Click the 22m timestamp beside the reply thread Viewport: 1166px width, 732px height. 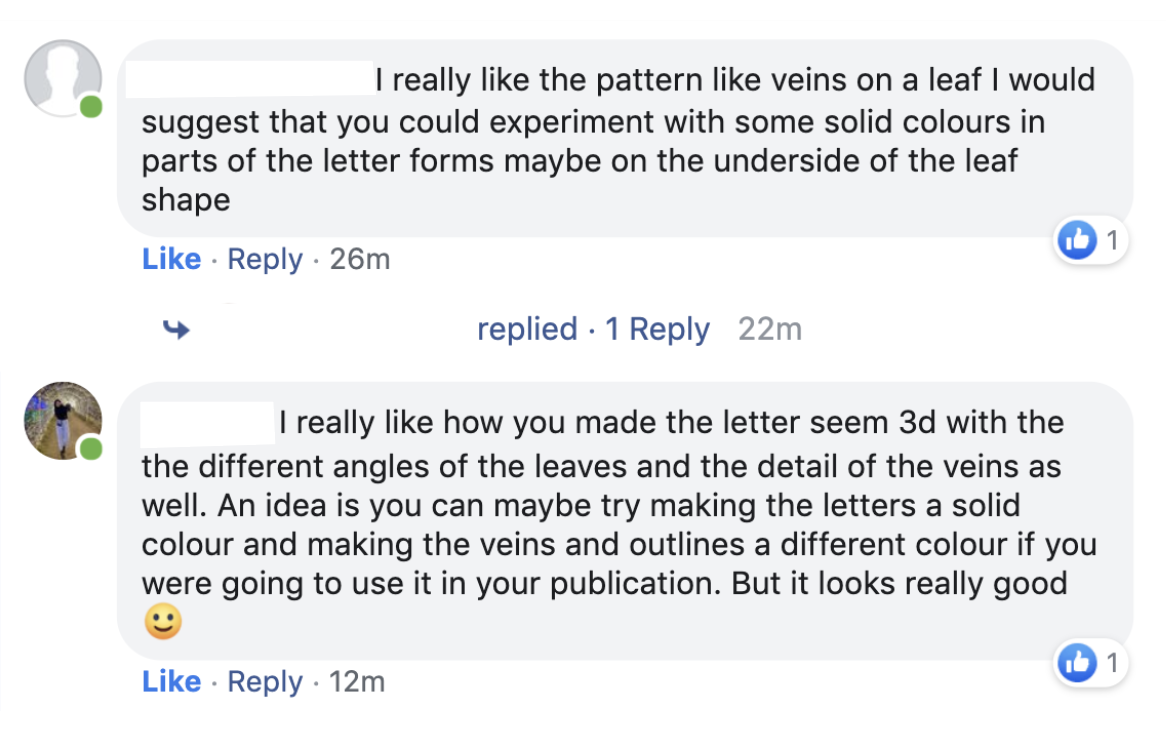[770, 329]
